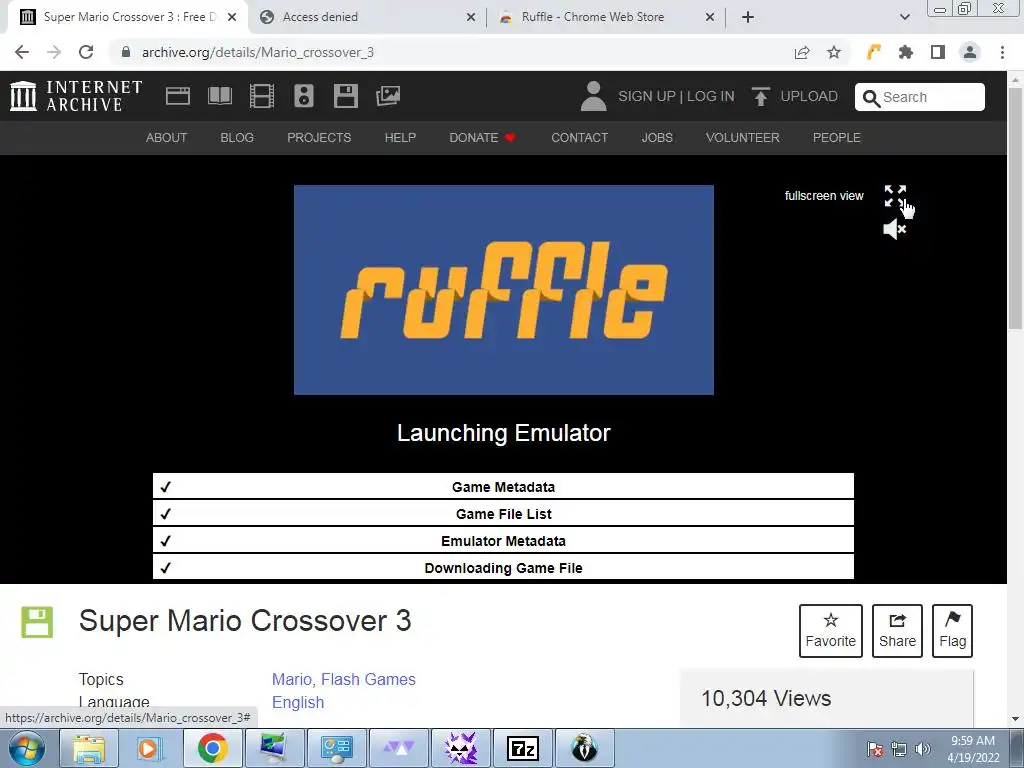Image resolution: width=1024 pixels, height=768 pixels.
Task: Open File Explorer from taskbar
Action: (x=89, y=748)
